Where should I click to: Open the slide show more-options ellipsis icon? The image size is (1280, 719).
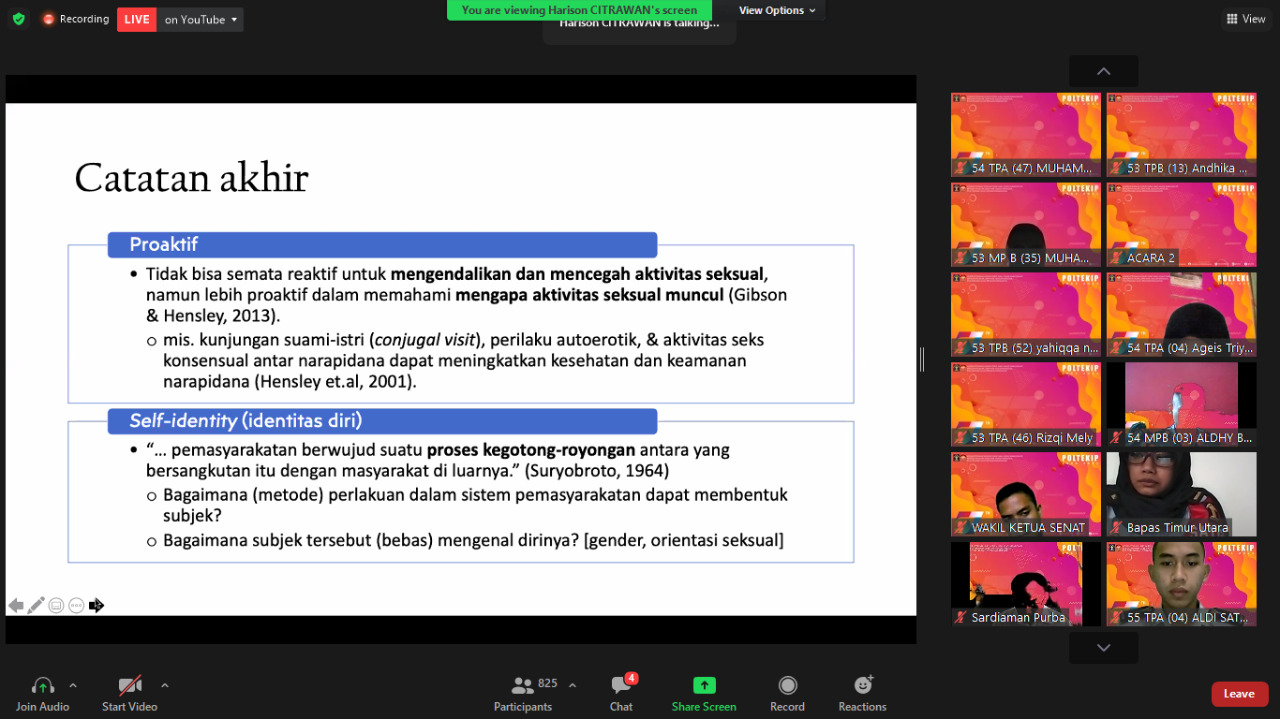76,605
